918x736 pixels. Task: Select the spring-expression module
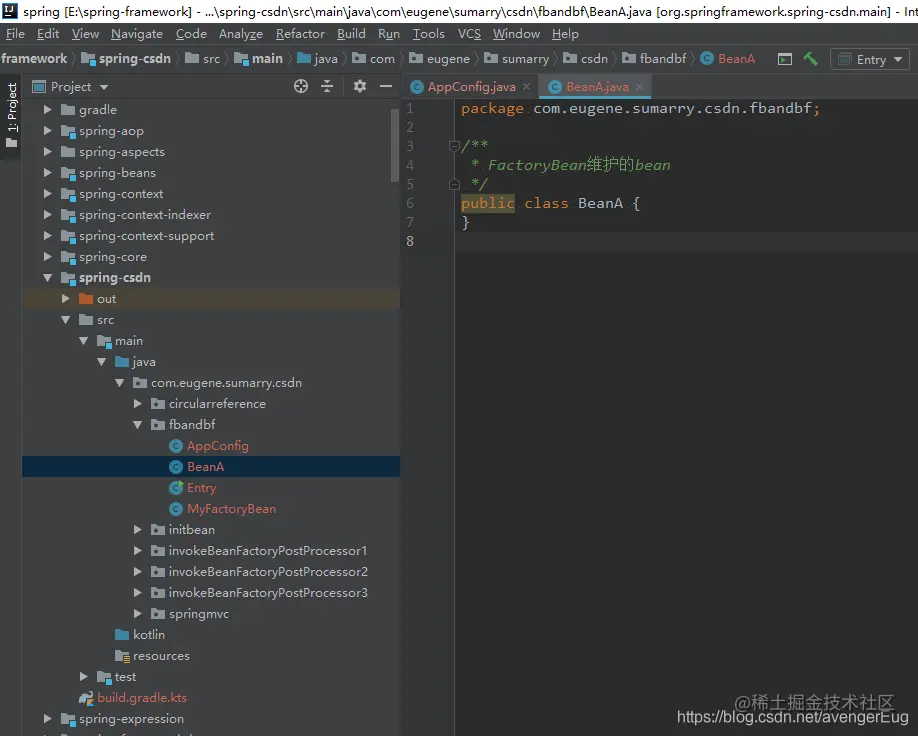pos(131,719)
